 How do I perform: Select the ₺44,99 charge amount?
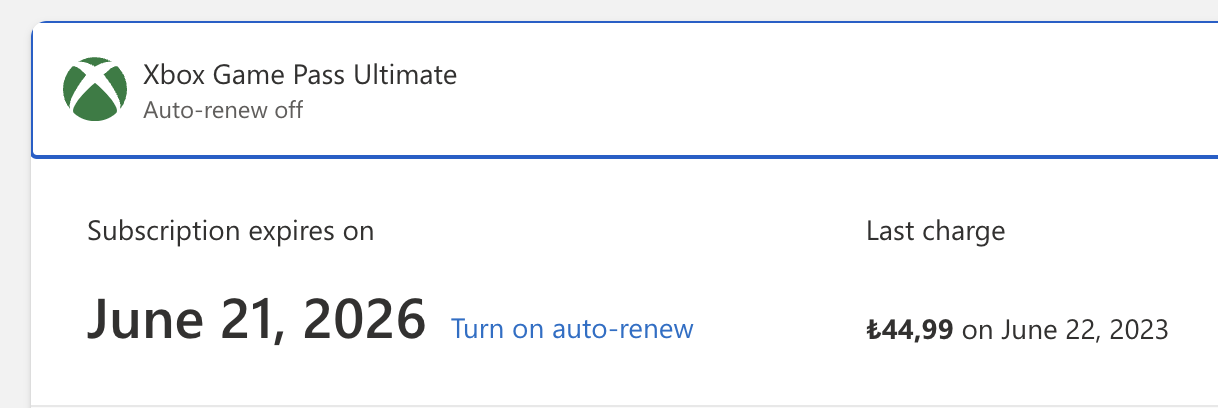[x=909, y=330]
